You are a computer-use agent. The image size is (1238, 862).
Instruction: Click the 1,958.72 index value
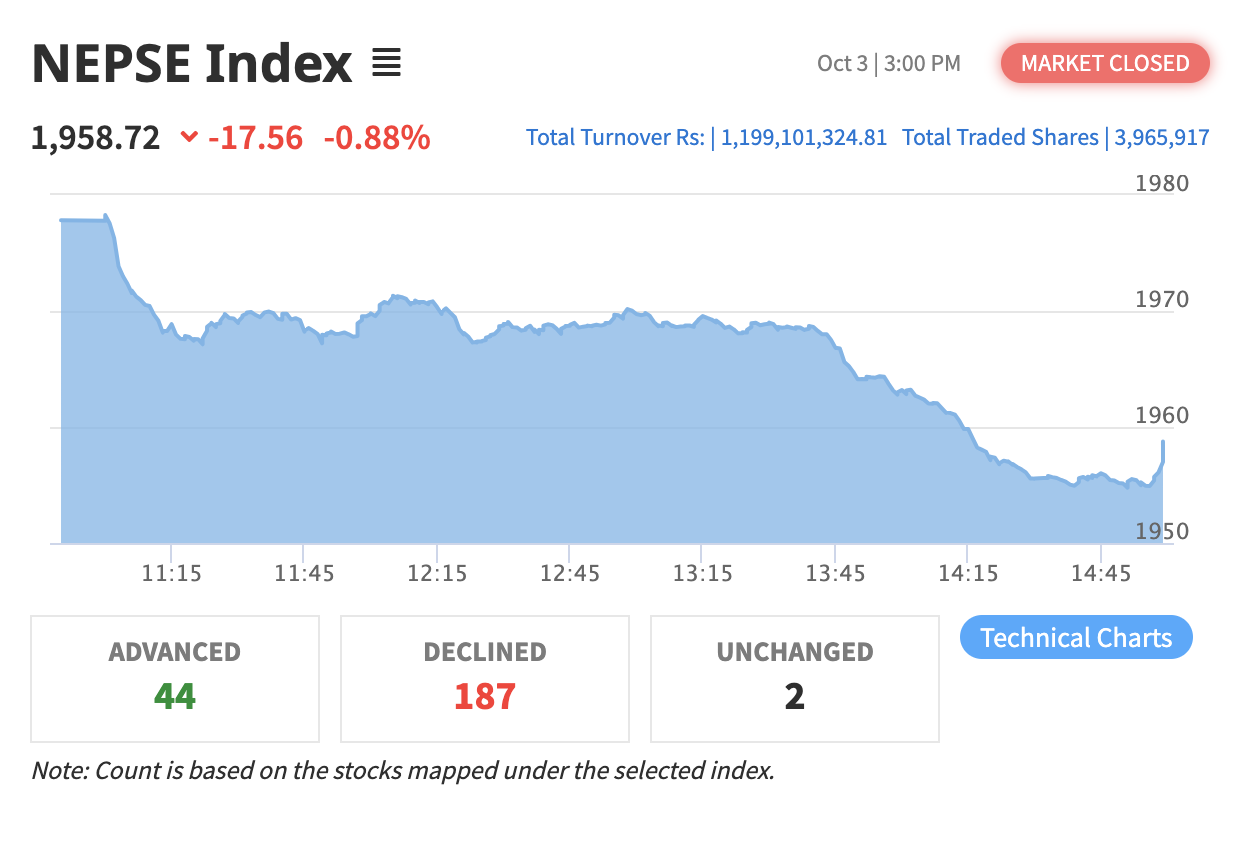click(x=96, y=137)
